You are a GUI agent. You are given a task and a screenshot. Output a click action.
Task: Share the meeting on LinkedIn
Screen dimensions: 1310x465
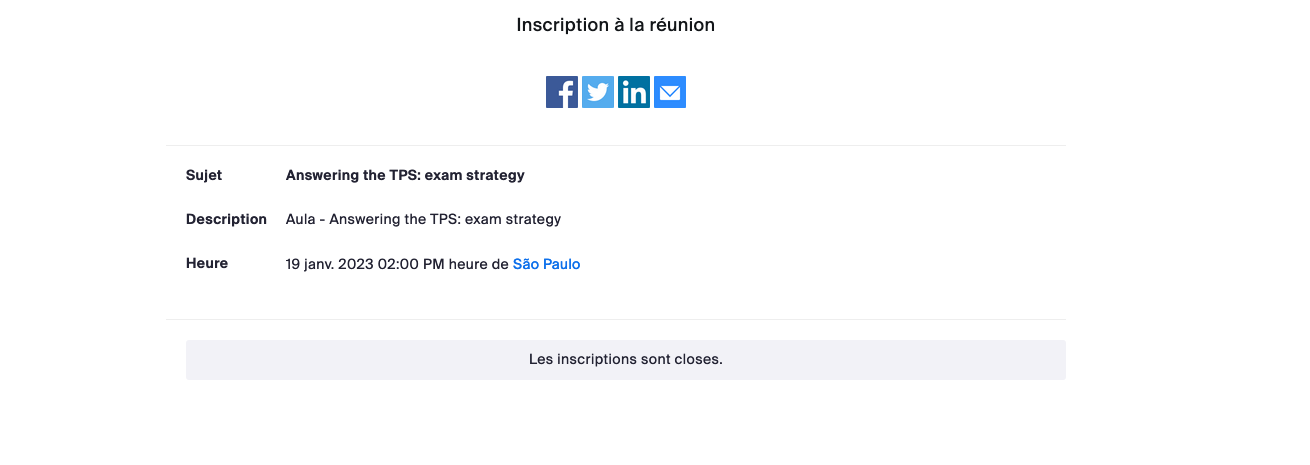click(x=634, y=92)
